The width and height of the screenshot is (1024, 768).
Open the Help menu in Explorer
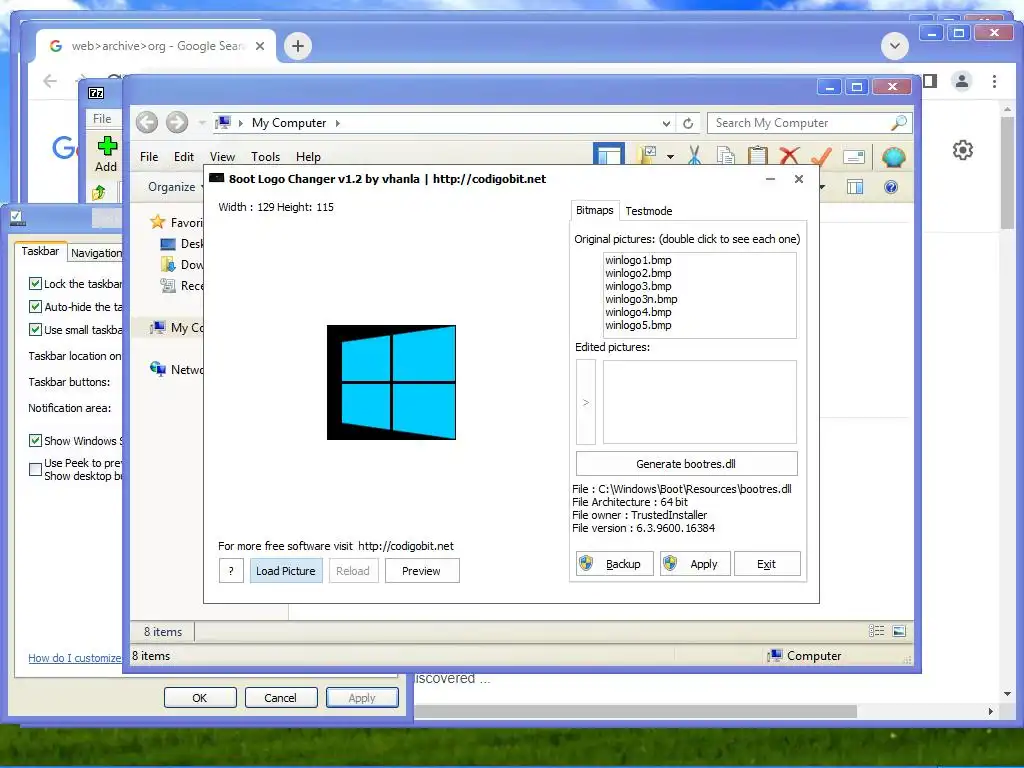pos(308,157)
